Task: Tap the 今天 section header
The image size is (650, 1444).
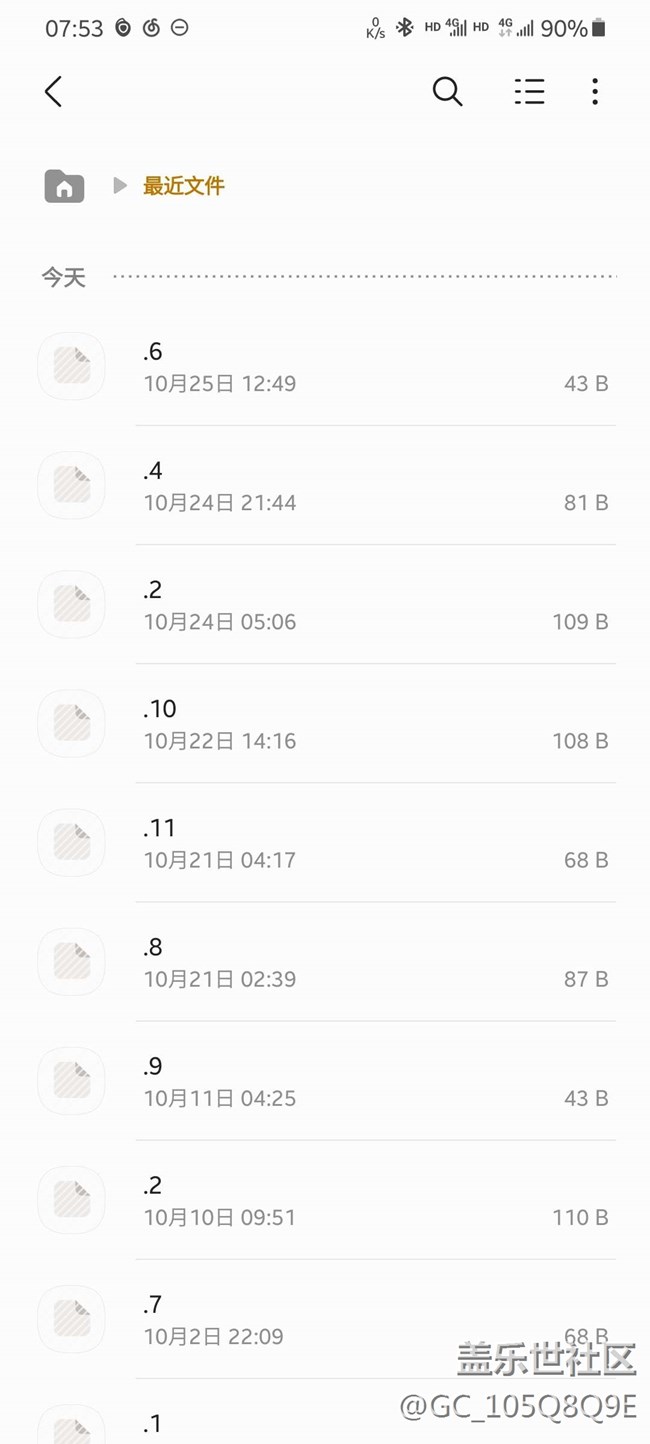Action: [63, 277]
